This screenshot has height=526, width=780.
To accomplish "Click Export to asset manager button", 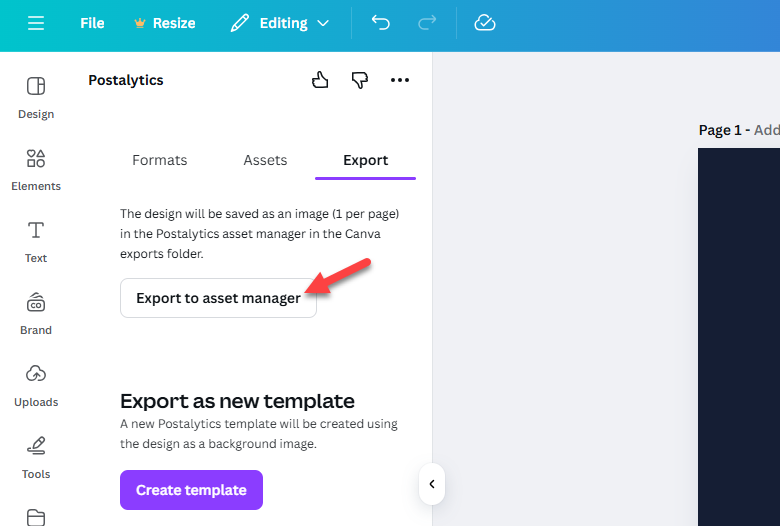I will [218, 298].
